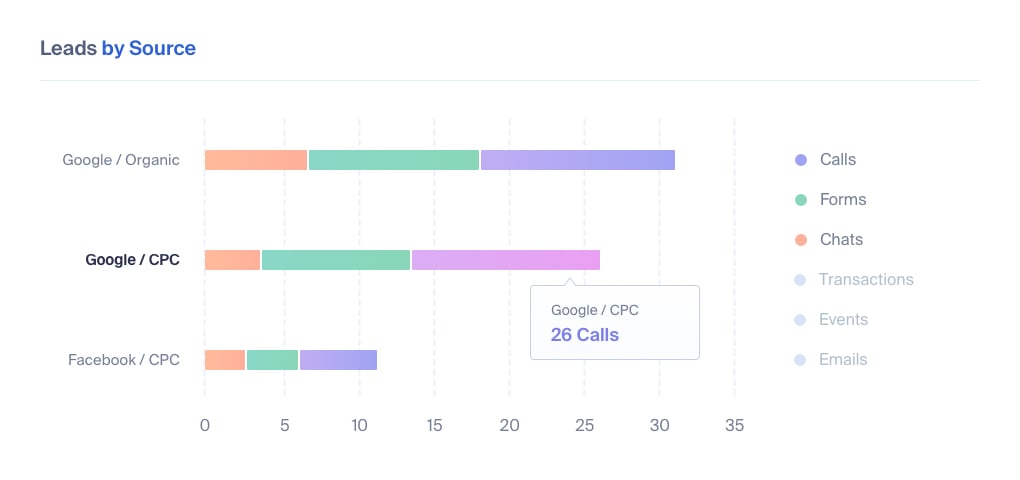The width and height of the screenshot is (1020, 480).
Task: Click the Google / Organic Chats bar segment
Action: [256, 160]
